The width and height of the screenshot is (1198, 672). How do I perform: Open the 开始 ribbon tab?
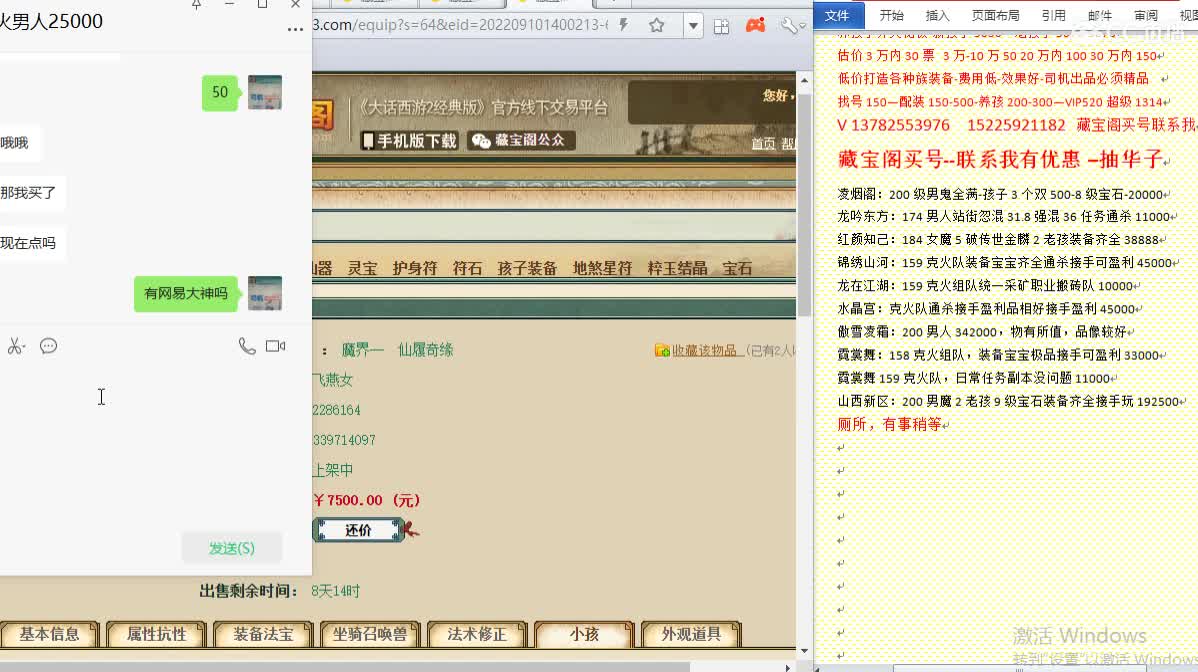(892, 15)
